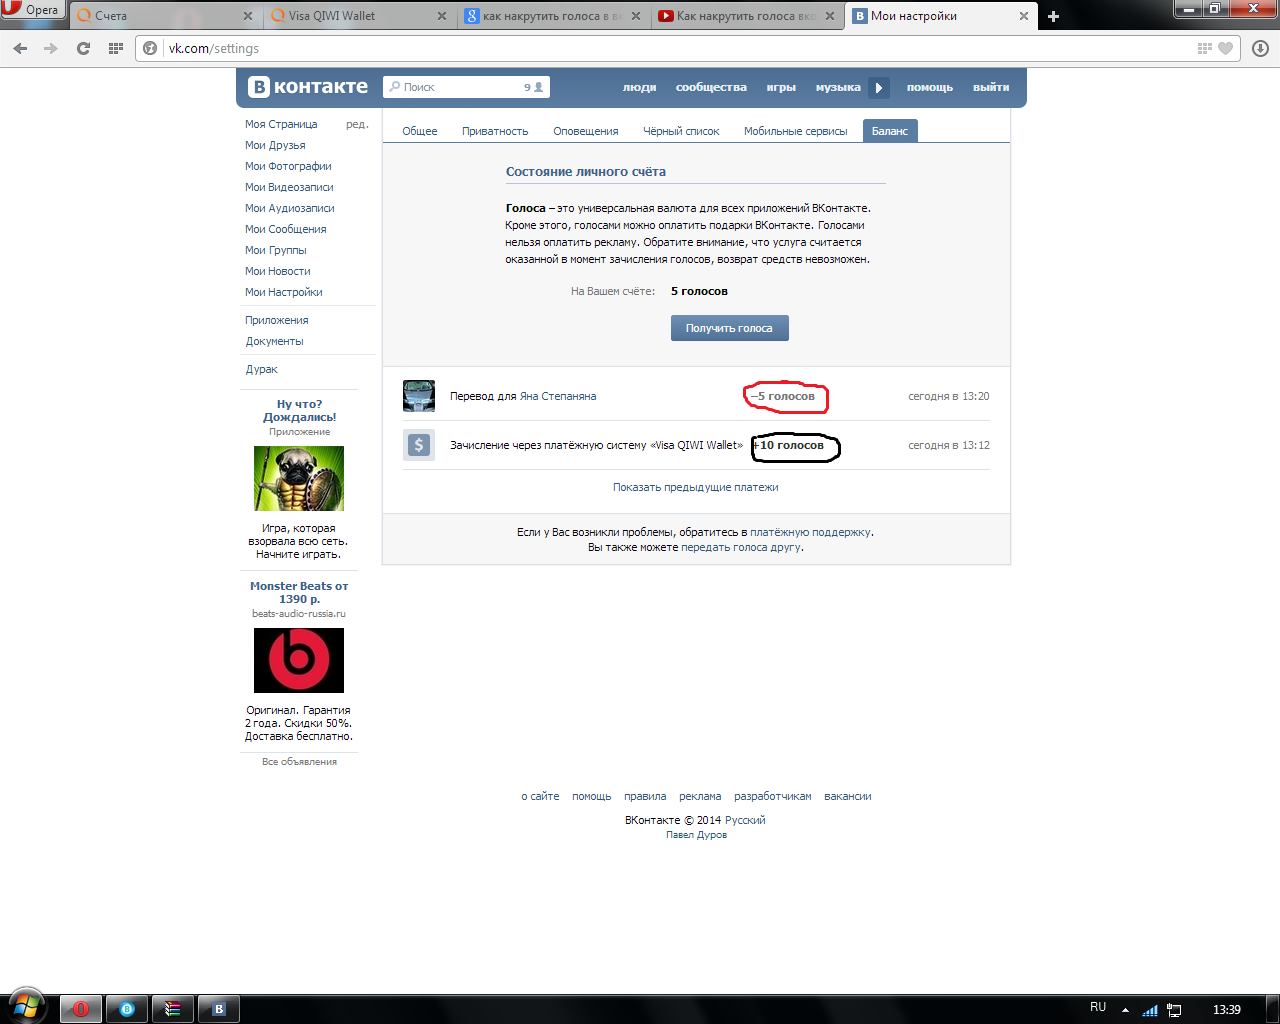Switch to the "Счета" browser tab

165,16
